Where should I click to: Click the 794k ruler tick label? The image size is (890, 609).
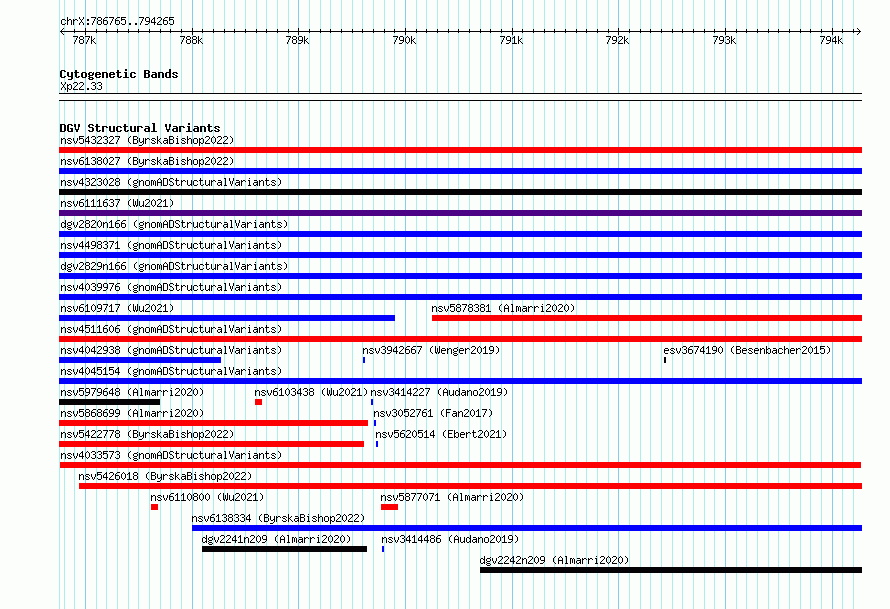[831, 40]
